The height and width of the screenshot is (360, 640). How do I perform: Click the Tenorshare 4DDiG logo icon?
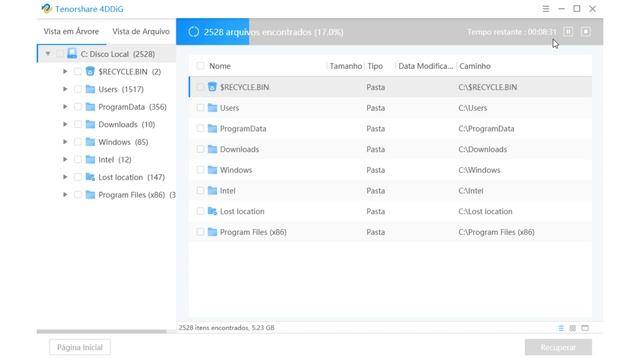pos(47,9)
